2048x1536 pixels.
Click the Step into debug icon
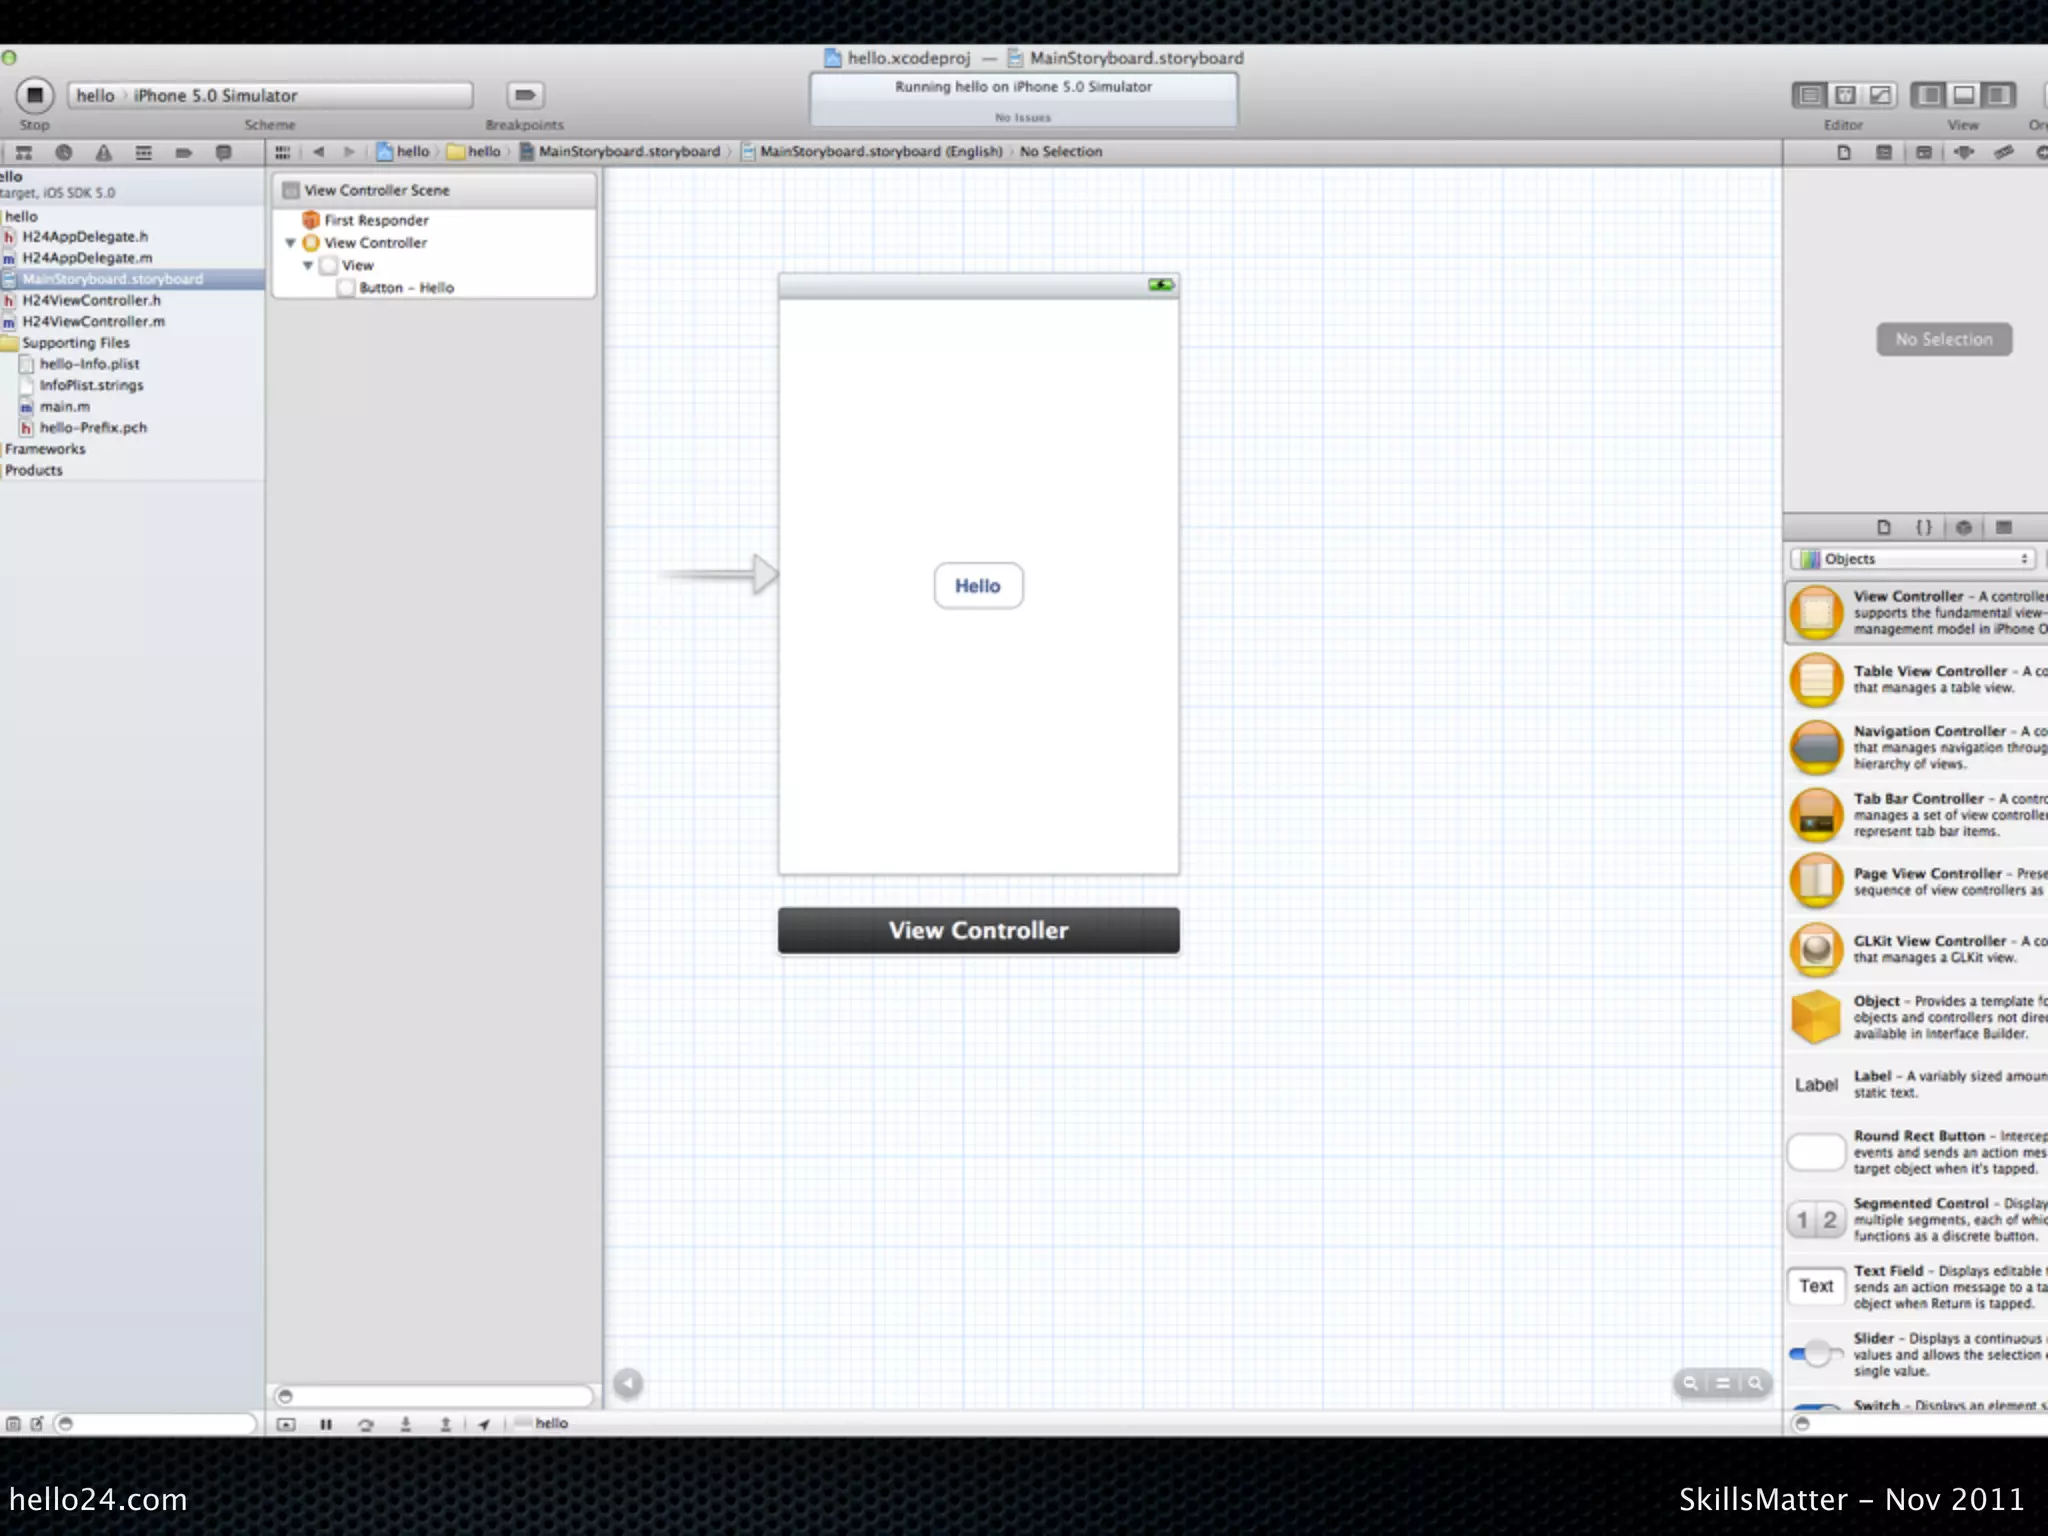pos(406,1424)
